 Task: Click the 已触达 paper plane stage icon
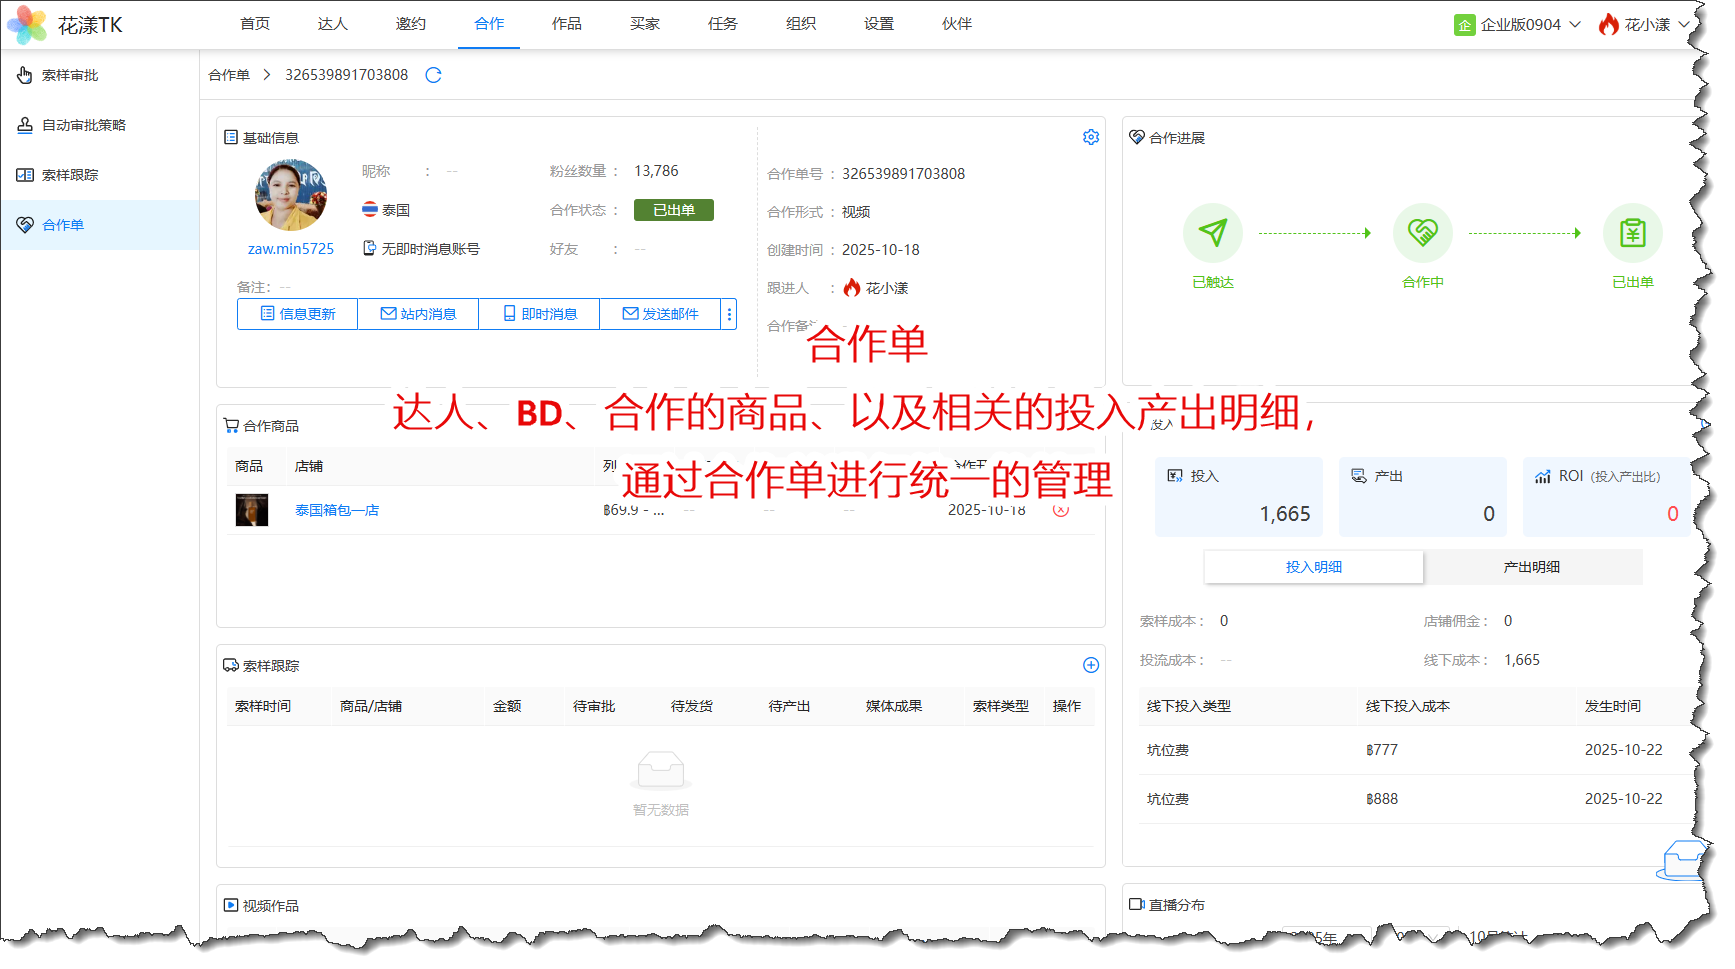point(1212,233)
